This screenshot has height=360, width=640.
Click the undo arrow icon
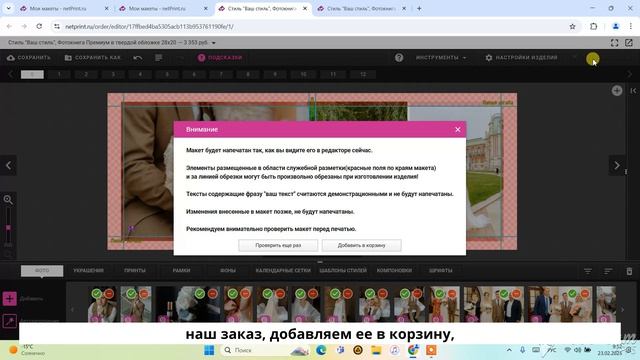pos(138,58)
